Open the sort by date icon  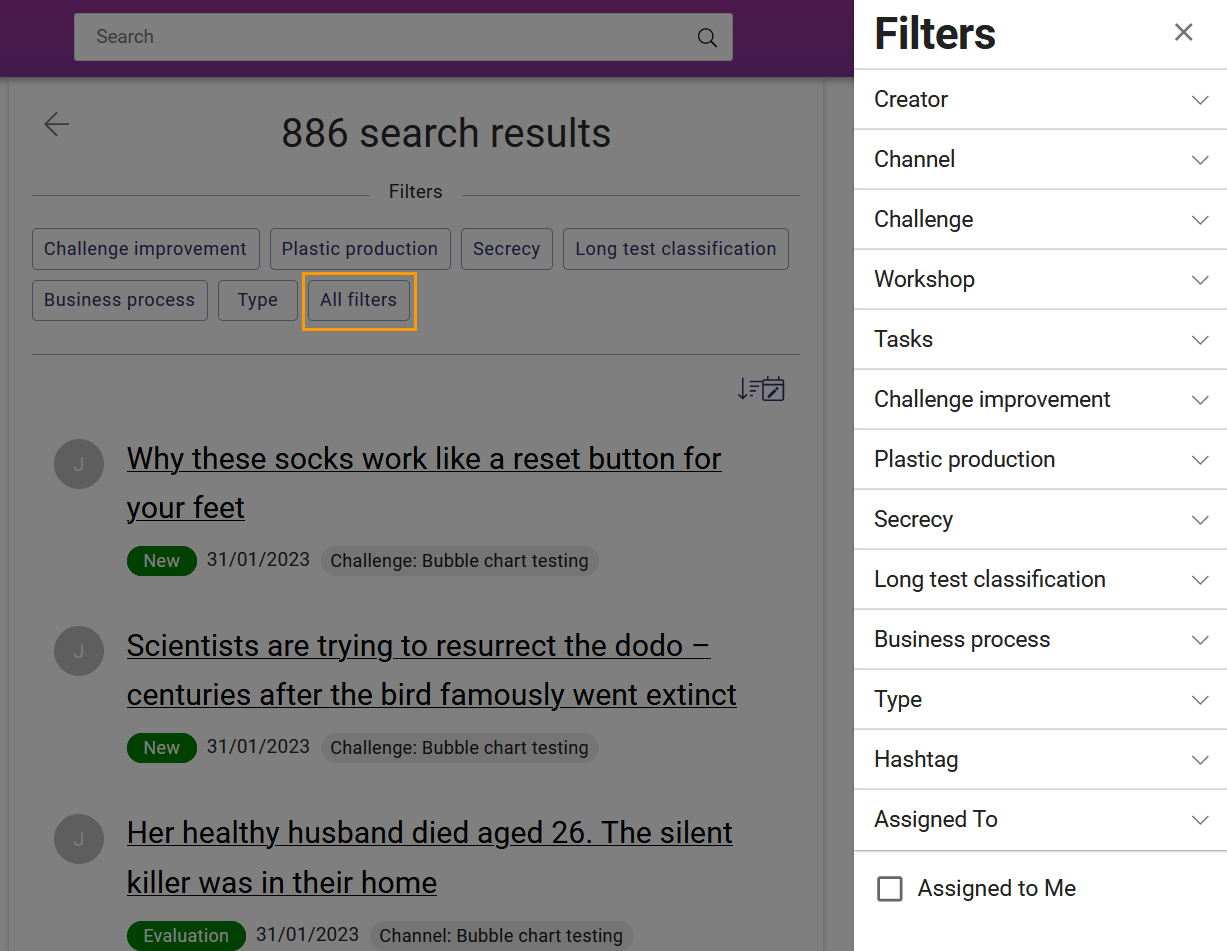point(761,389)
